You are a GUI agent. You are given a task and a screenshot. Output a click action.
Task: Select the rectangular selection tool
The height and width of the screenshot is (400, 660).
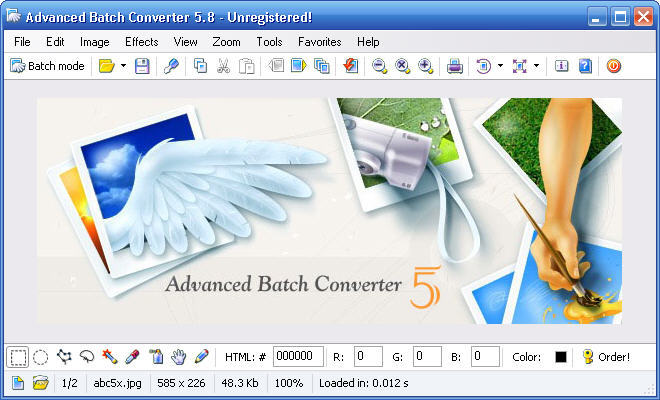[18, 357]
